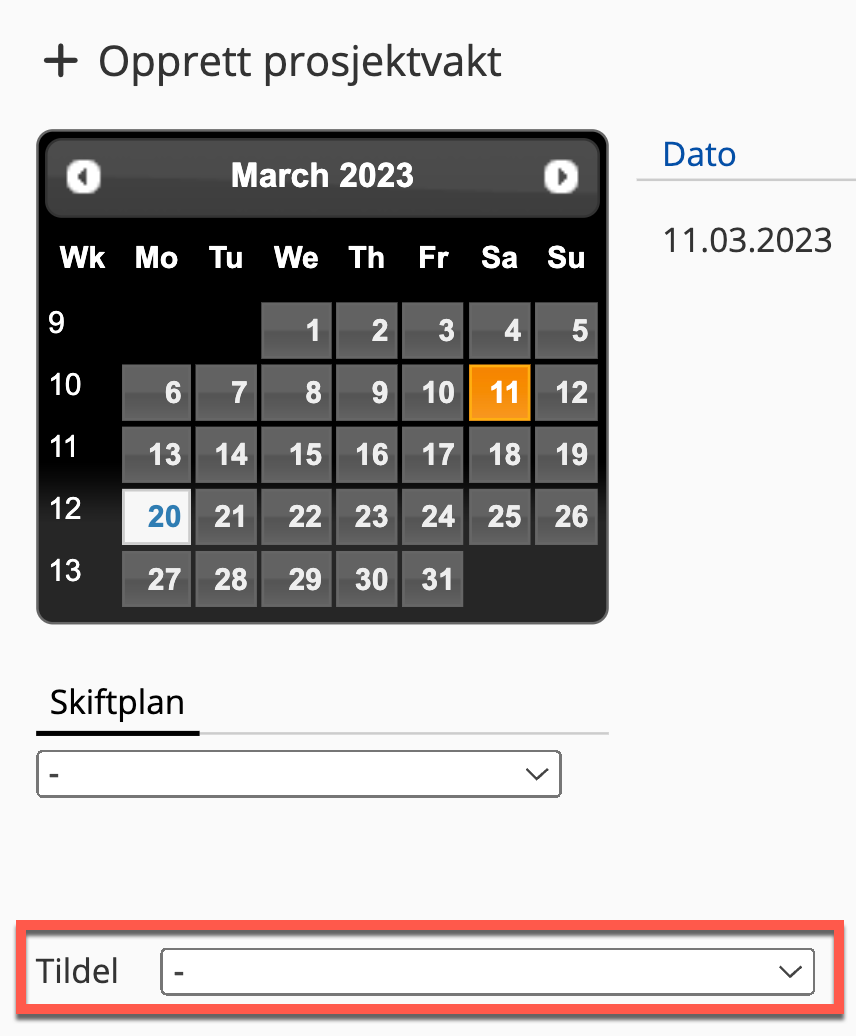Expand the Tildel dropdown
856x1036 pixels.
[487, 971]
